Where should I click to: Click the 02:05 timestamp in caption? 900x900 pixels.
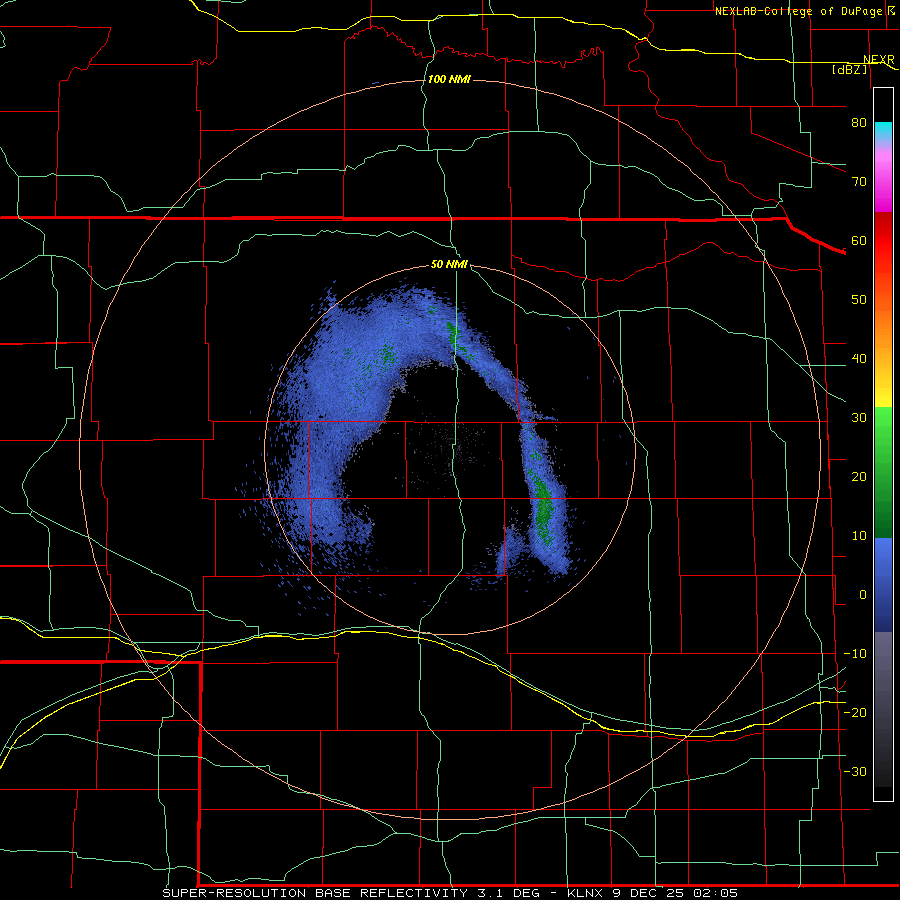click(x=715, y=893)
